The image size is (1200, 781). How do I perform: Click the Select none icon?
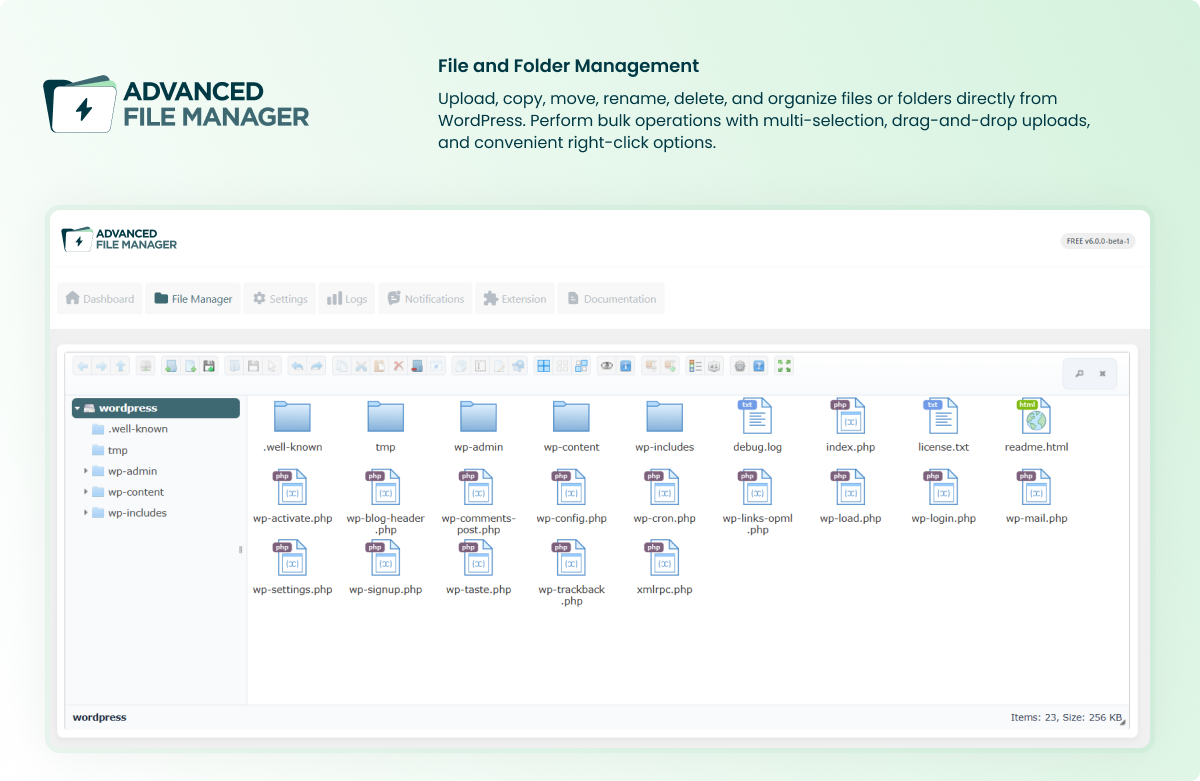[562, 367]
